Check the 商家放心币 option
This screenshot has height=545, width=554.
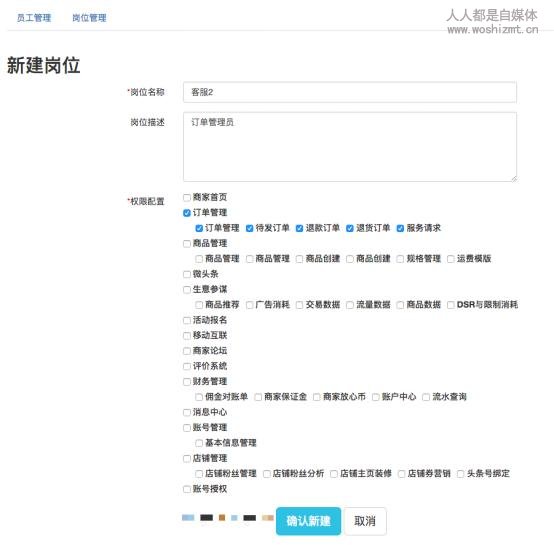[317, 397]
